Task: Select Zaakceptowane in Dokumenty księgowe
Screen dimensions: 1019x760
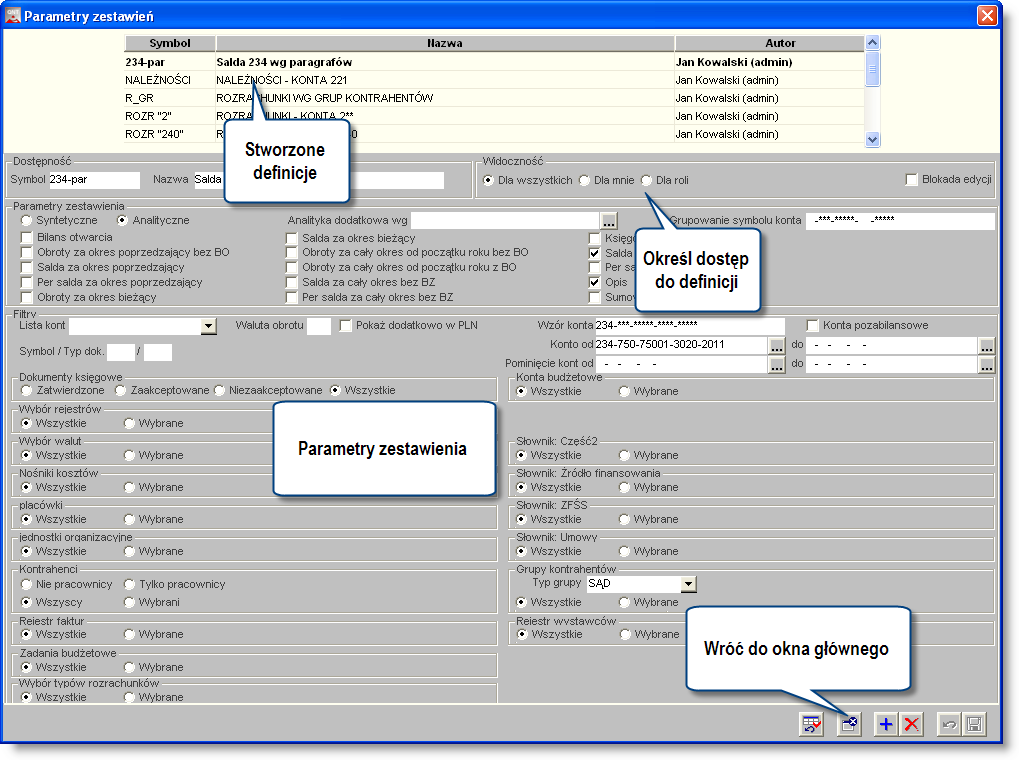Action: [120, 390]
